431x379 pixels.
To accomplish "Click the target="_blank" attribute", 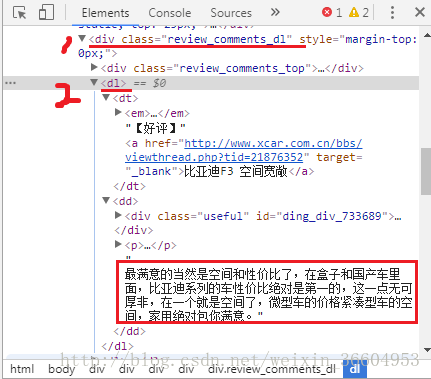I will click(x=244, y=164).
